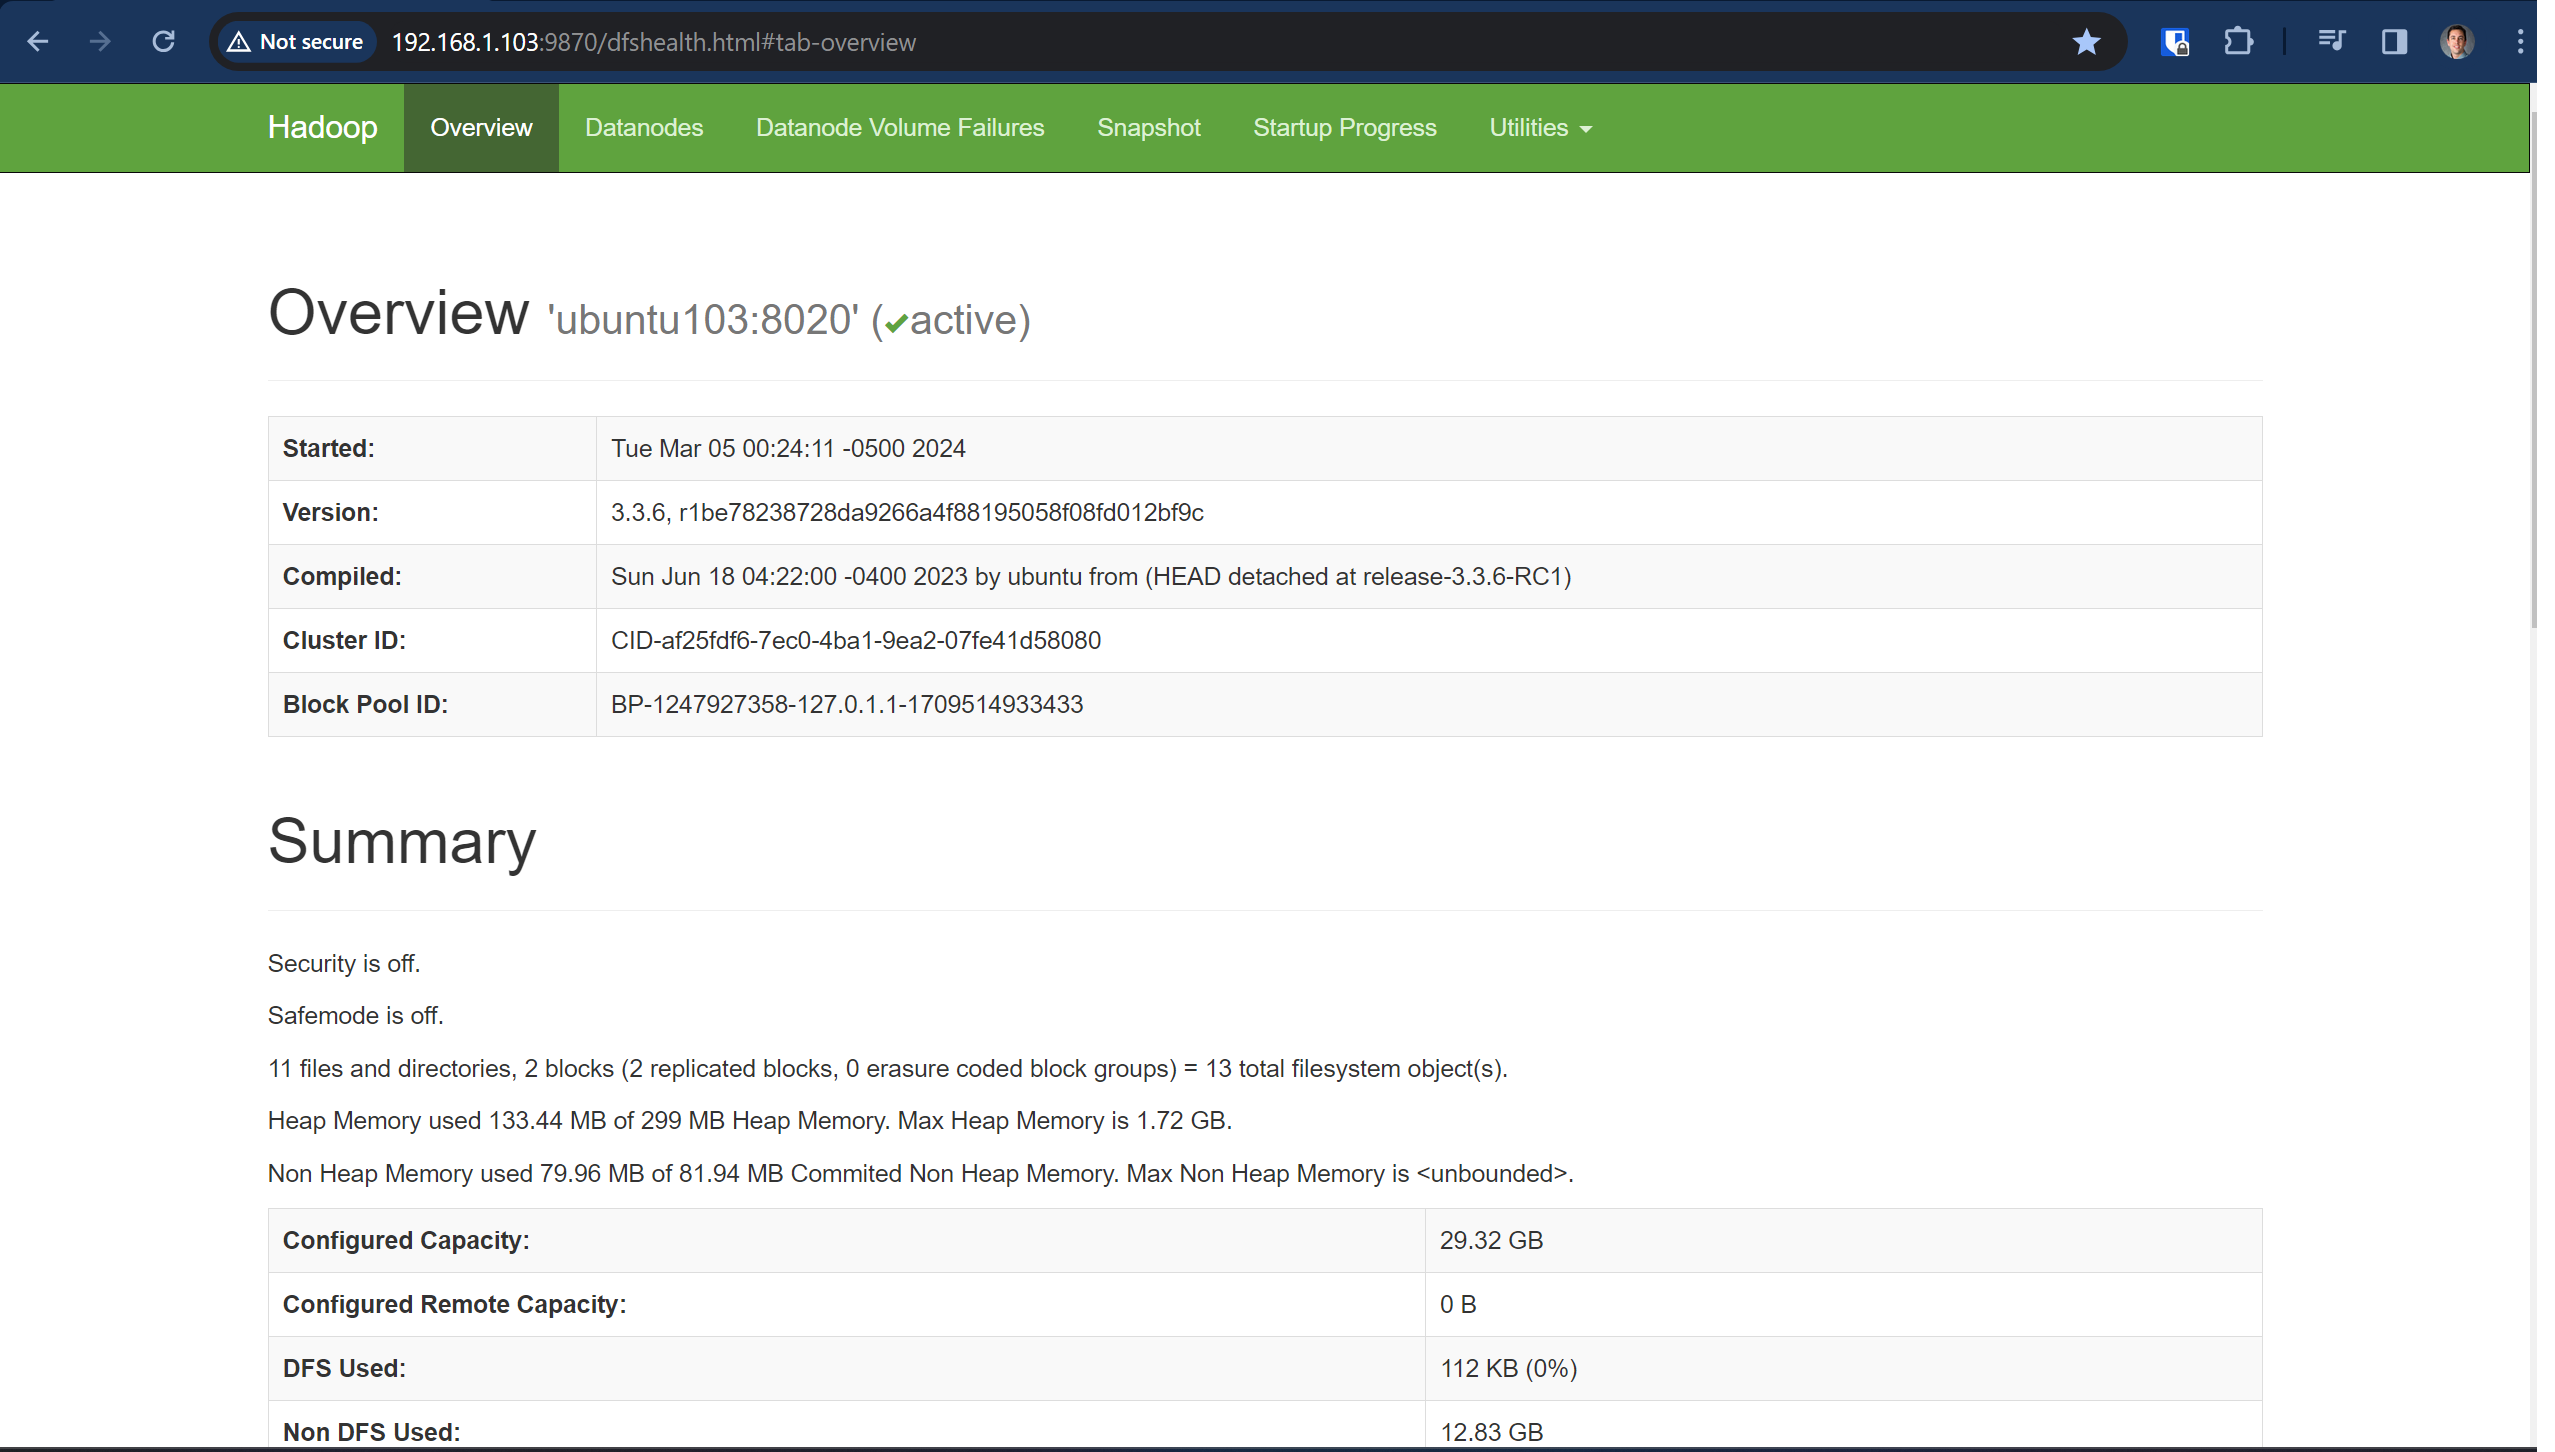Click the 11 files and directories line
The width and height of the screenshot is (2555, 1452).
pos(888,1069)
